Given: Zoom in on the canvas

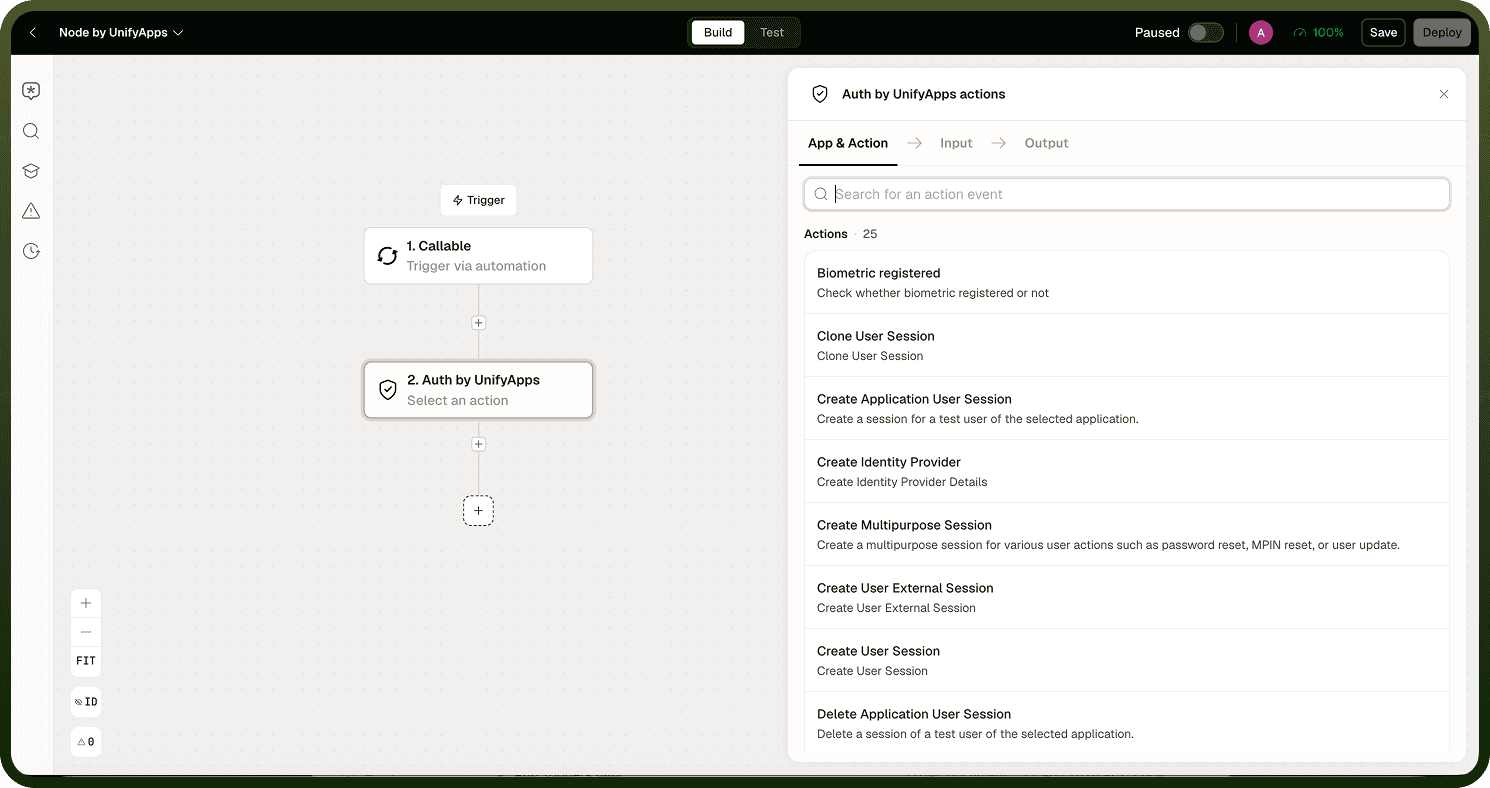Looking at the screenshot, I should coord(86,603).
